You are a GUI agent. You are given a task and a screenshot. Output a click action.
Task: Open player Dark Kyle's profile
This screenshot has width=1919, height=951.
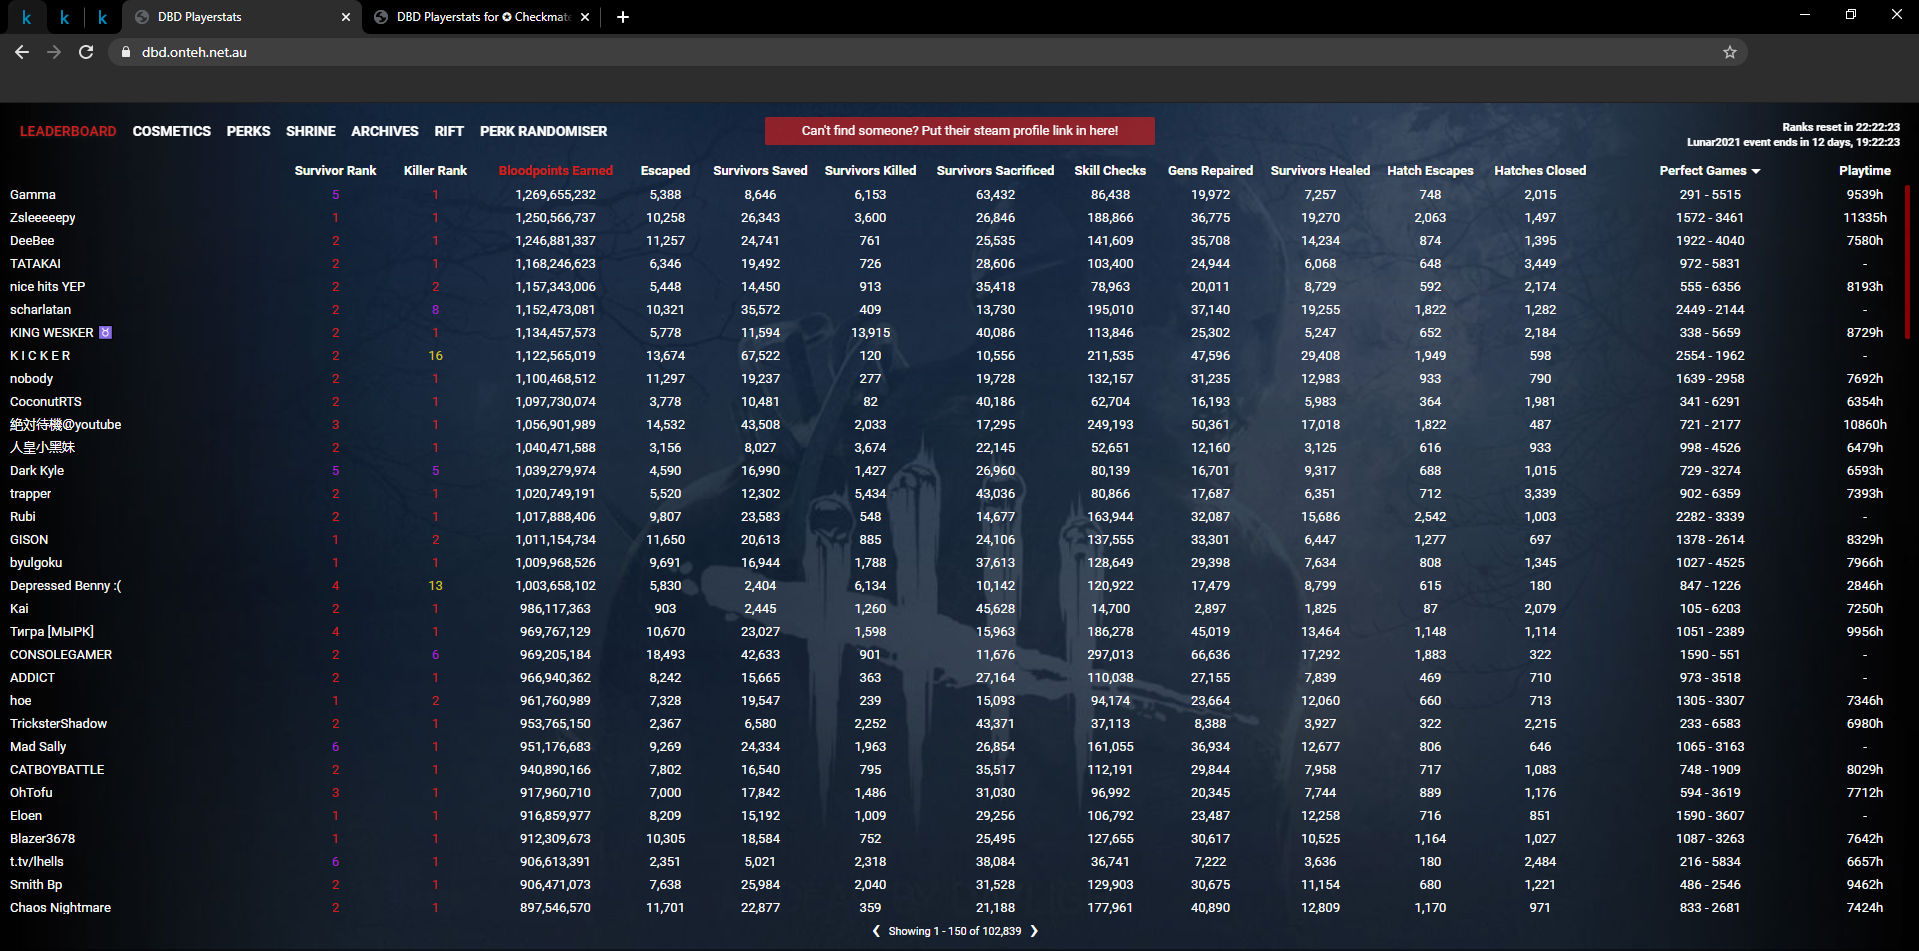(37, 471)
